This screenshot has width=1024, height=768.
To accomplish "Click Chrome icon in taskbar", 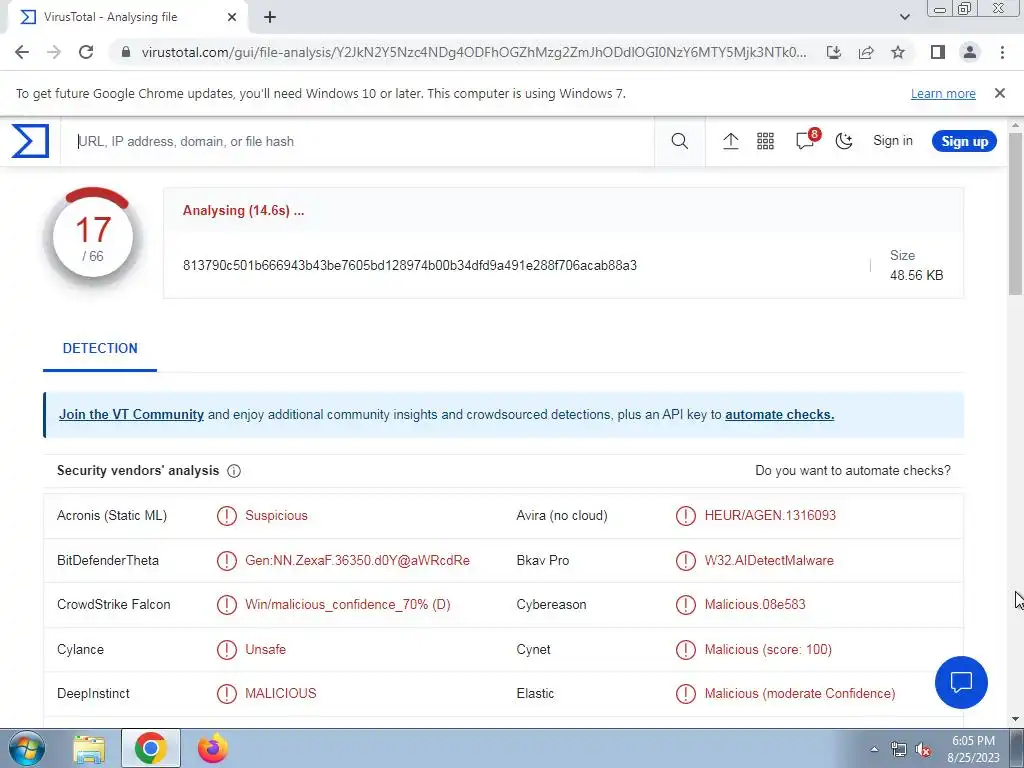I will 150,748.
